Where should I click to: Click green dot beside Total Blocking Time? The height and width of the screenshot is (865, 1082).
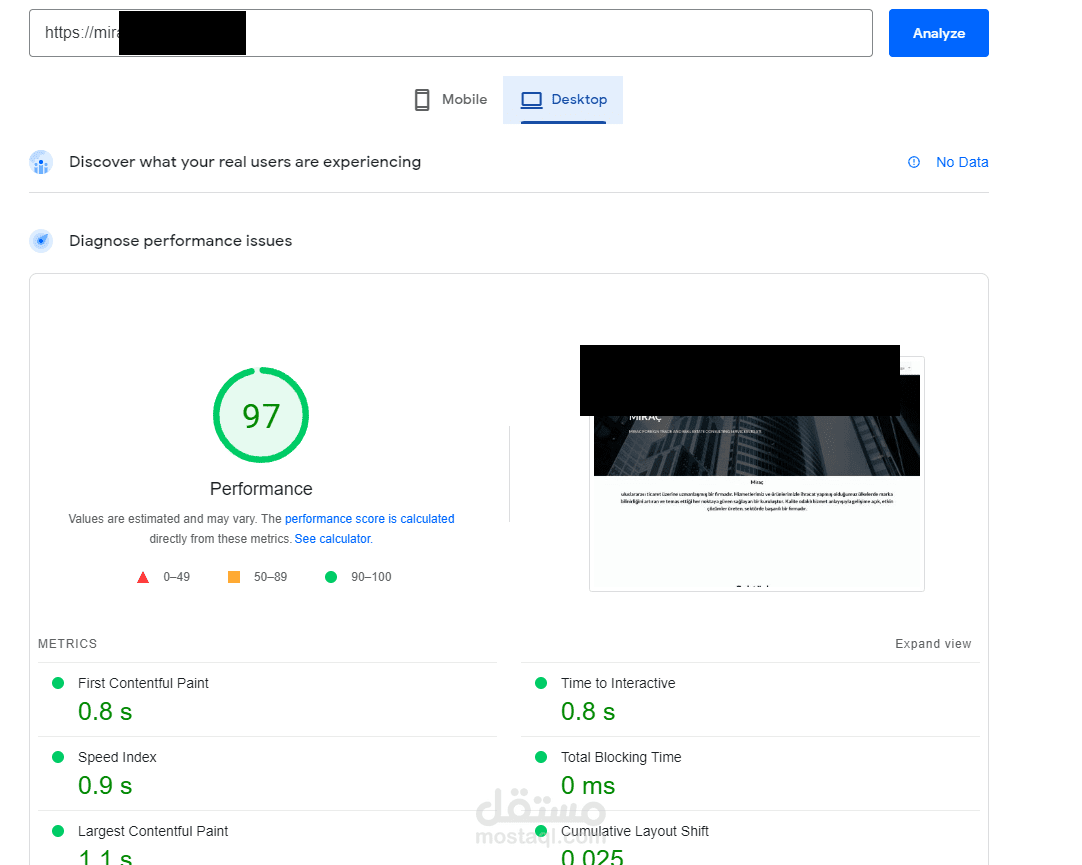click(541, 757)
